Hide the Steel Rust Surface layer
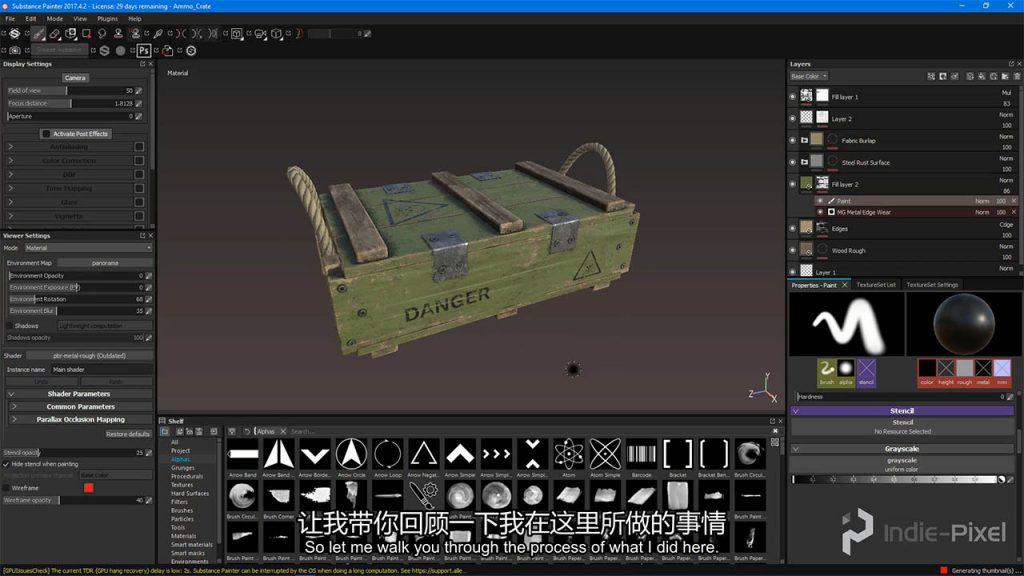The width and height of the screenshot is (1024, 576). pos(793,163)
